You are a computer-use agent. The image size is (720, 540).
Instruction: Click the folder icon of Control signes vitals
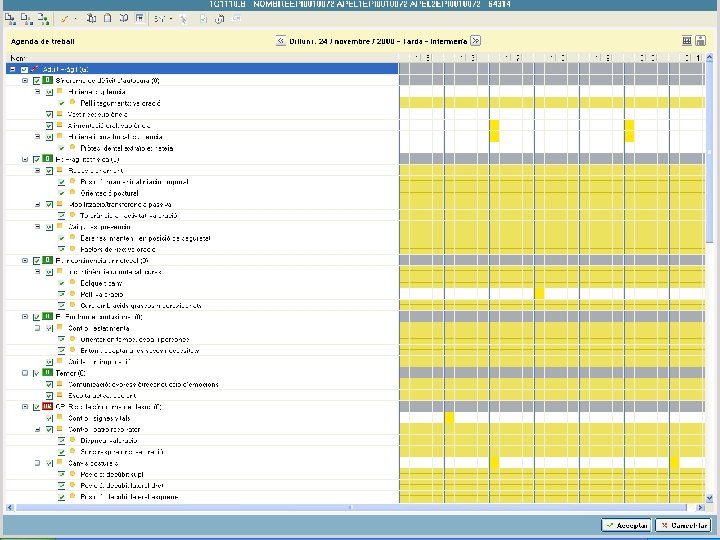60,417
